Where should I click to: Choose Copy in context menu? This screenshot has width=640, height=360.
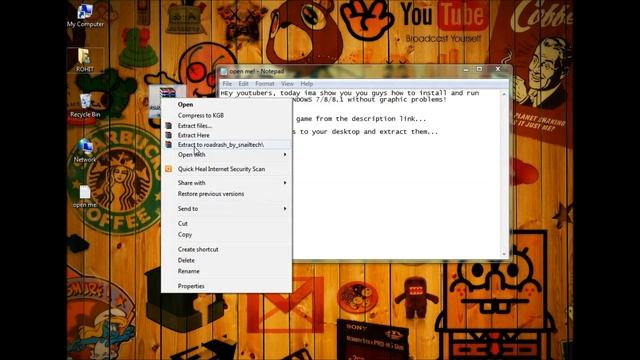pyautogui.click(x=227, y=235)
